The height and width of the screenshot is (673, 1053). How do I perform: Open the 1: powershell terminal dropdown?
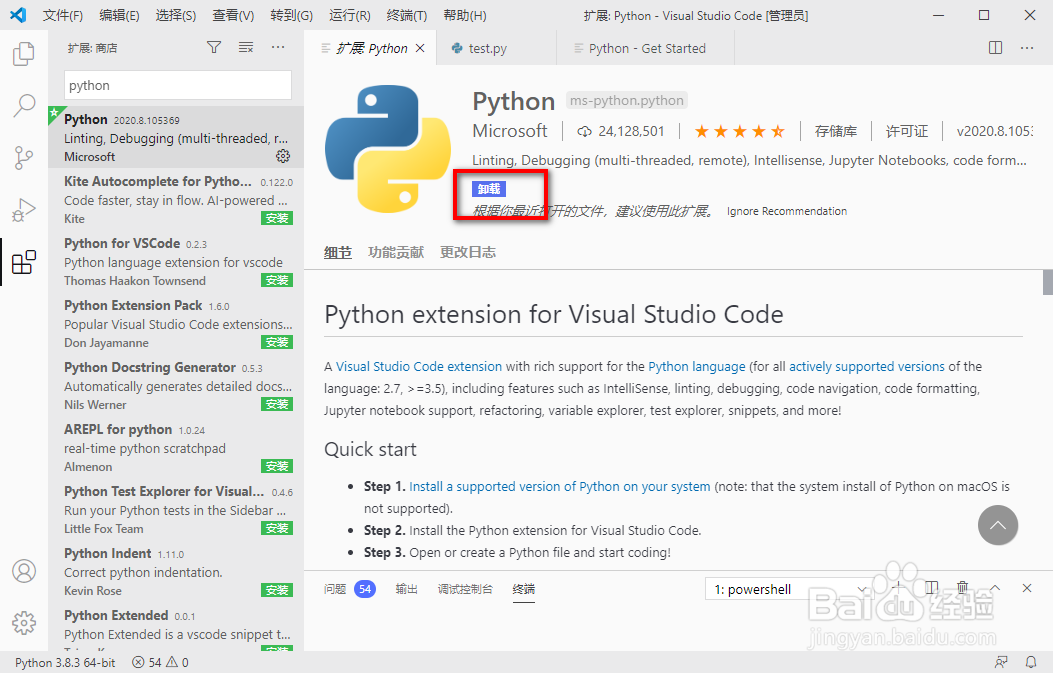790,589
